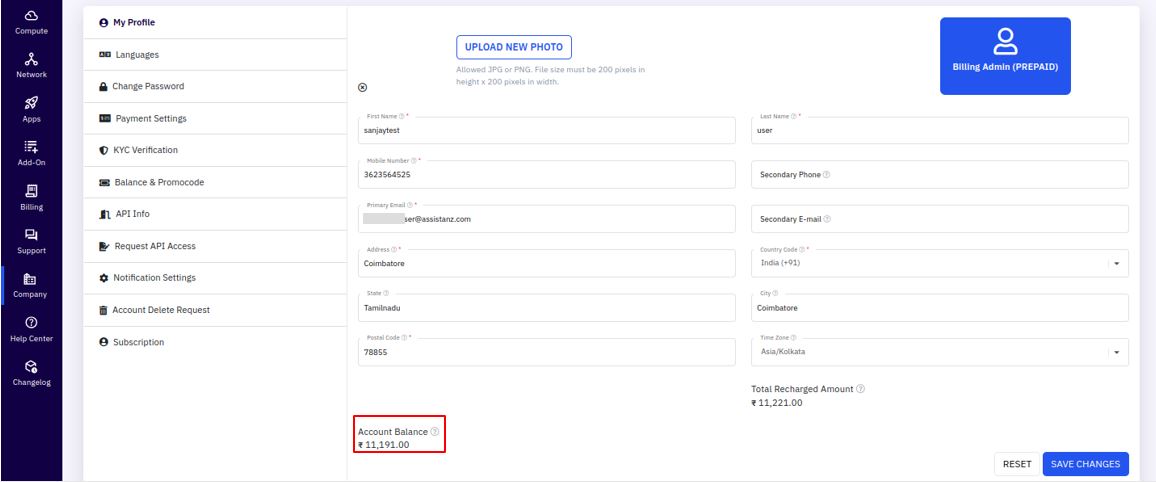
Task: Click the Account Balance help icon
Action: tap(434, 432)
